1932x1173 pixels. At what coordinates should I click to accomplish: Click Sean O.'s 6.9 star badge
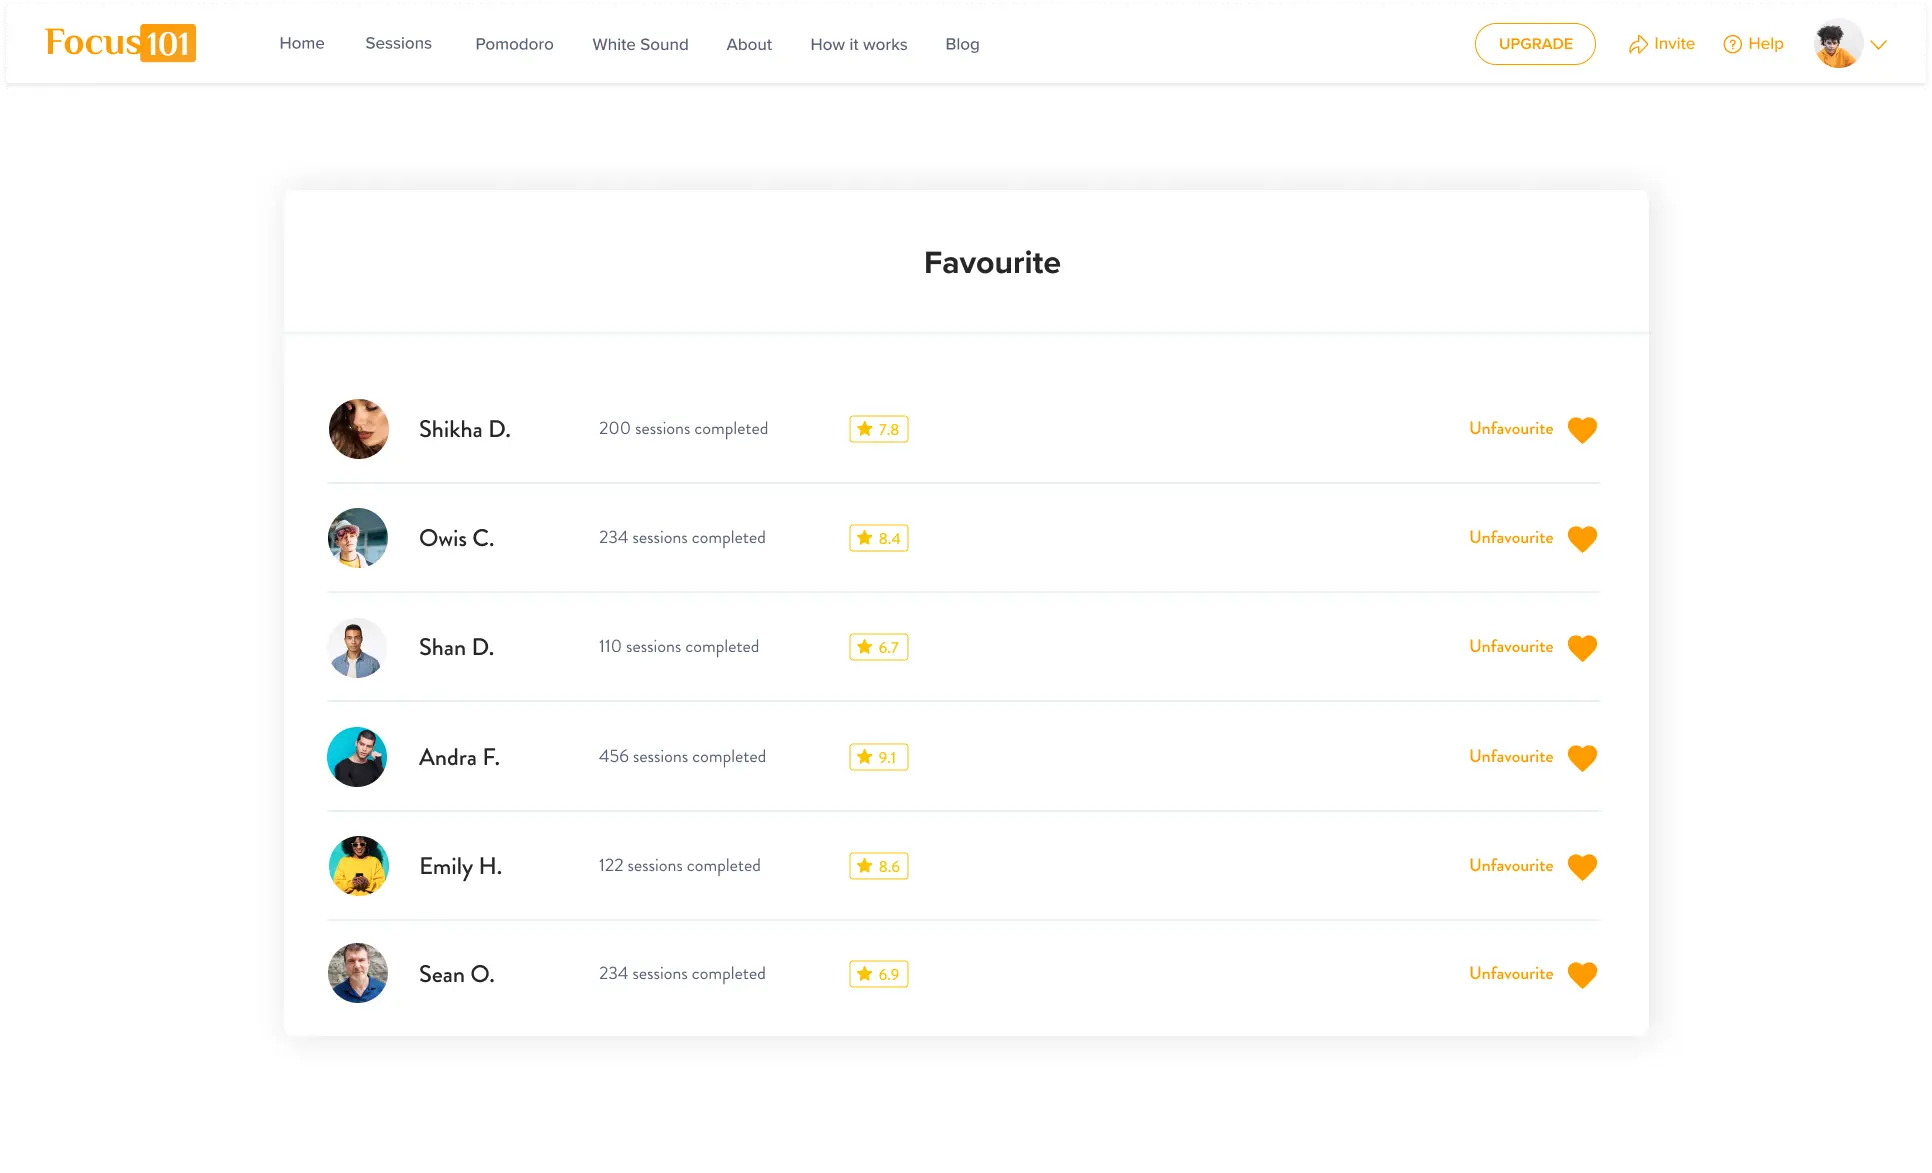click(878, 974)
